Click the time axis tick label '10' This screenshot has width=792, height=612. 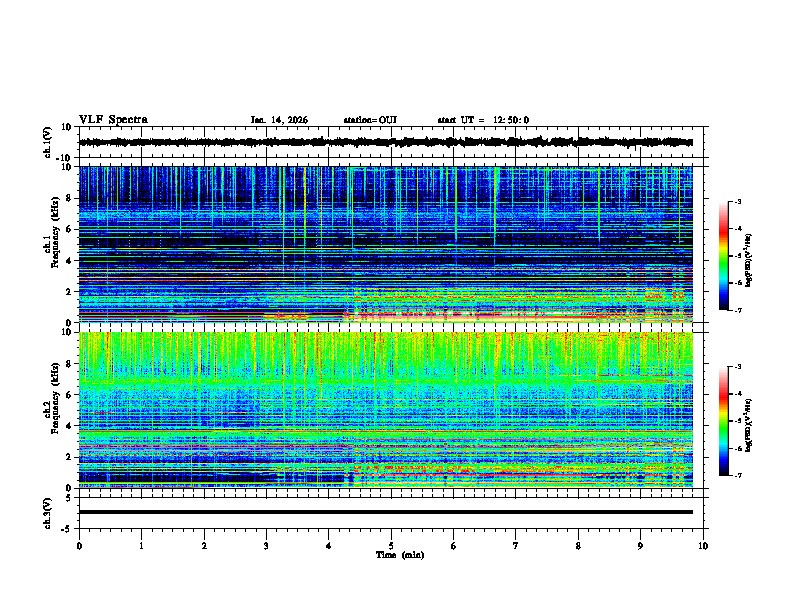[x=703, y=546]
